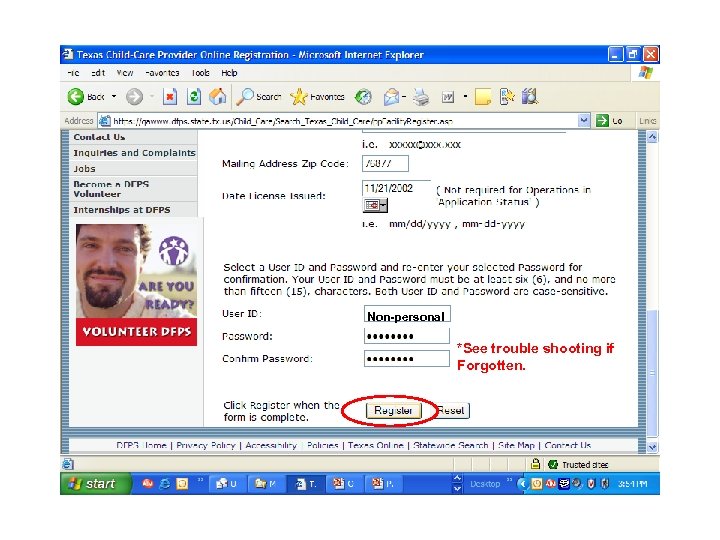Open Accessibility footer link

point(271,445)
